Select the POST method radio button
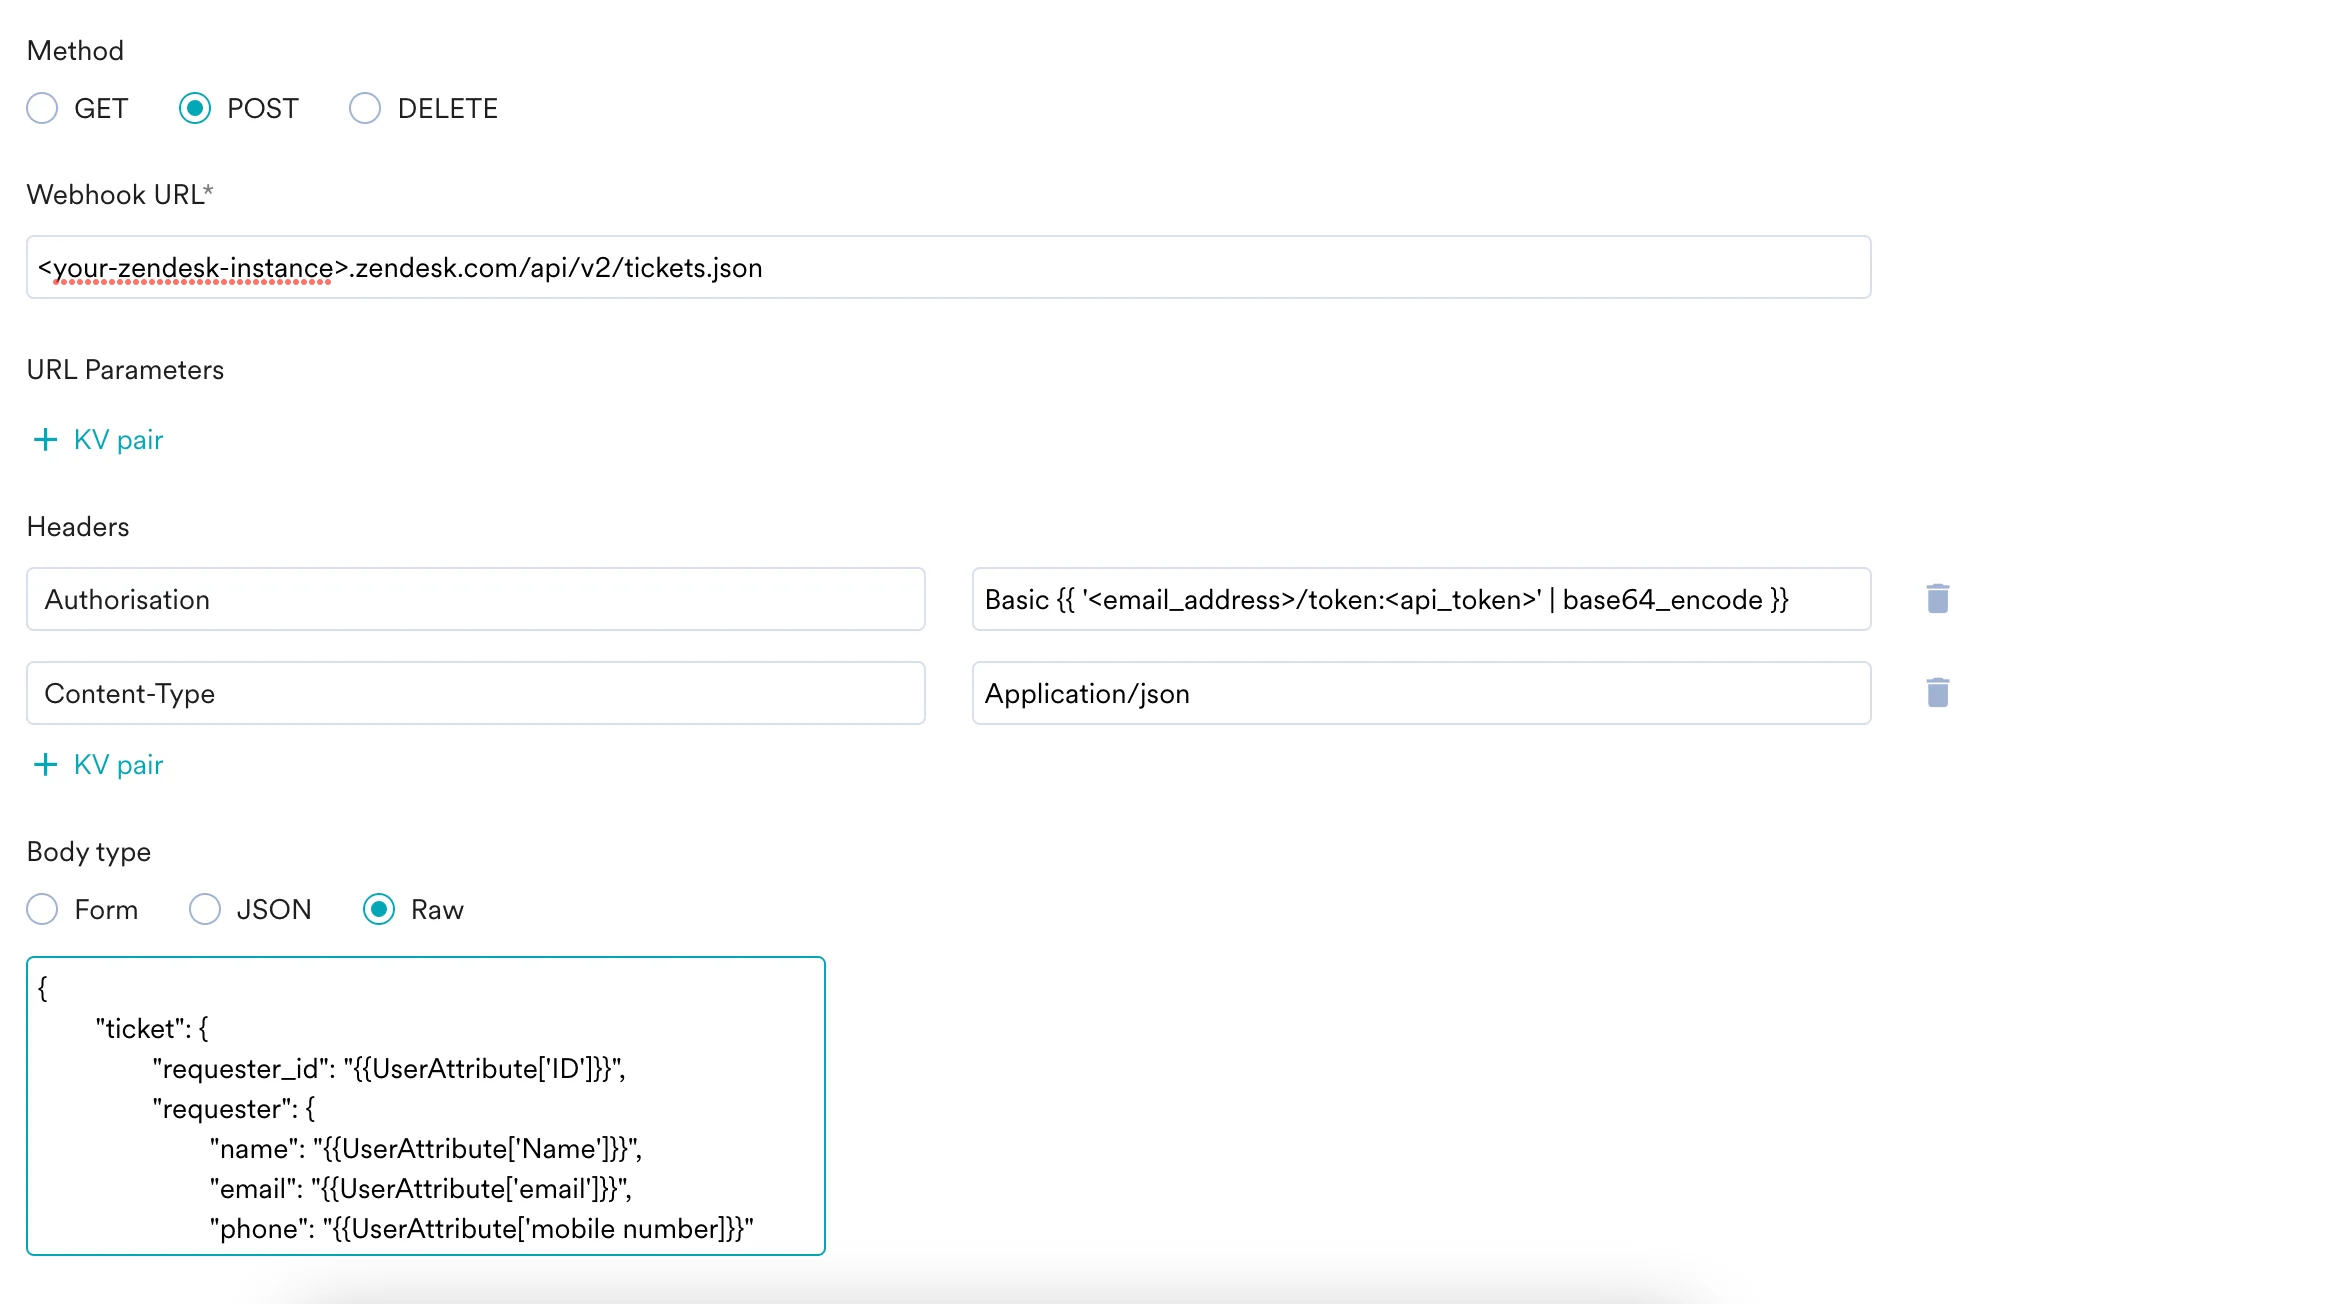 [195, 108]
